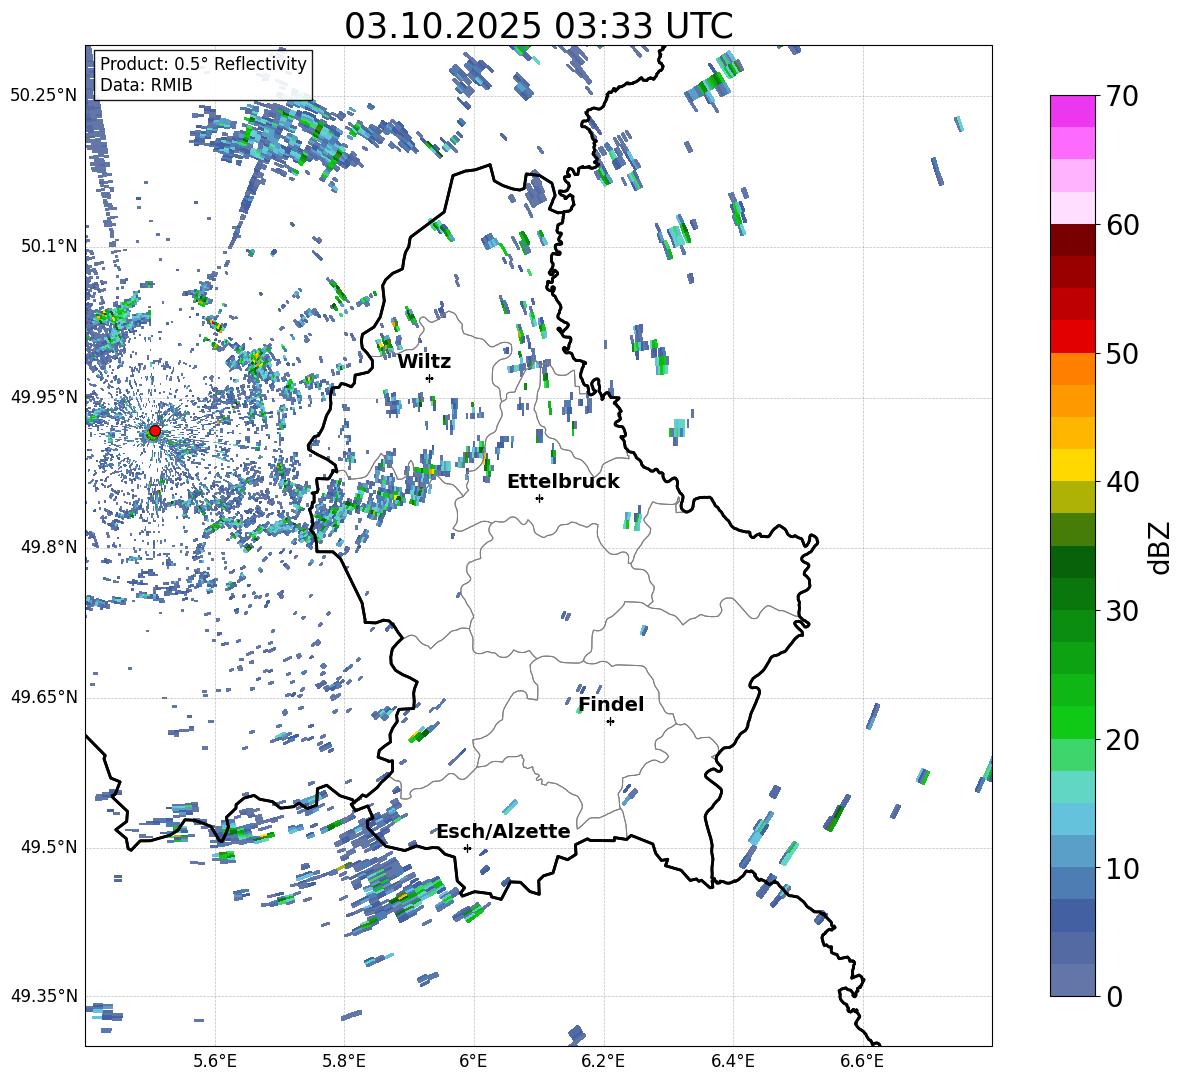Click the Wiltz location cross marker
The image size is (1184, 1081).
(429, 378)
